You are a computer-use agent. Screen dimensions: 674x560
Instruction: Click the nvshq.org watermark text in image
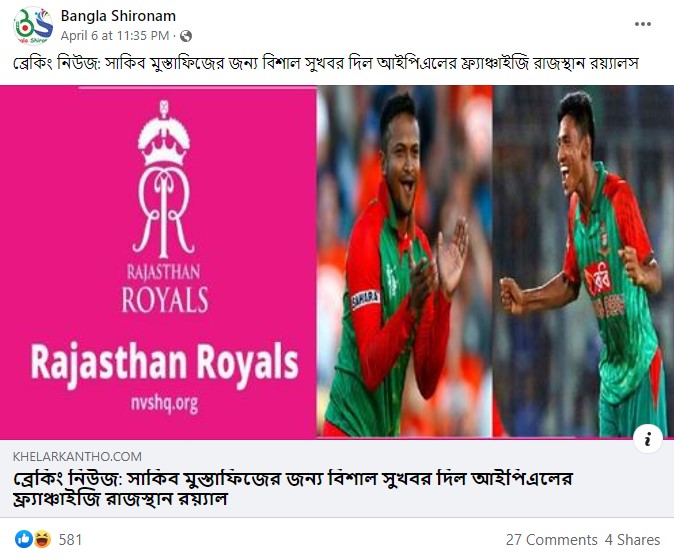point(165,404)
